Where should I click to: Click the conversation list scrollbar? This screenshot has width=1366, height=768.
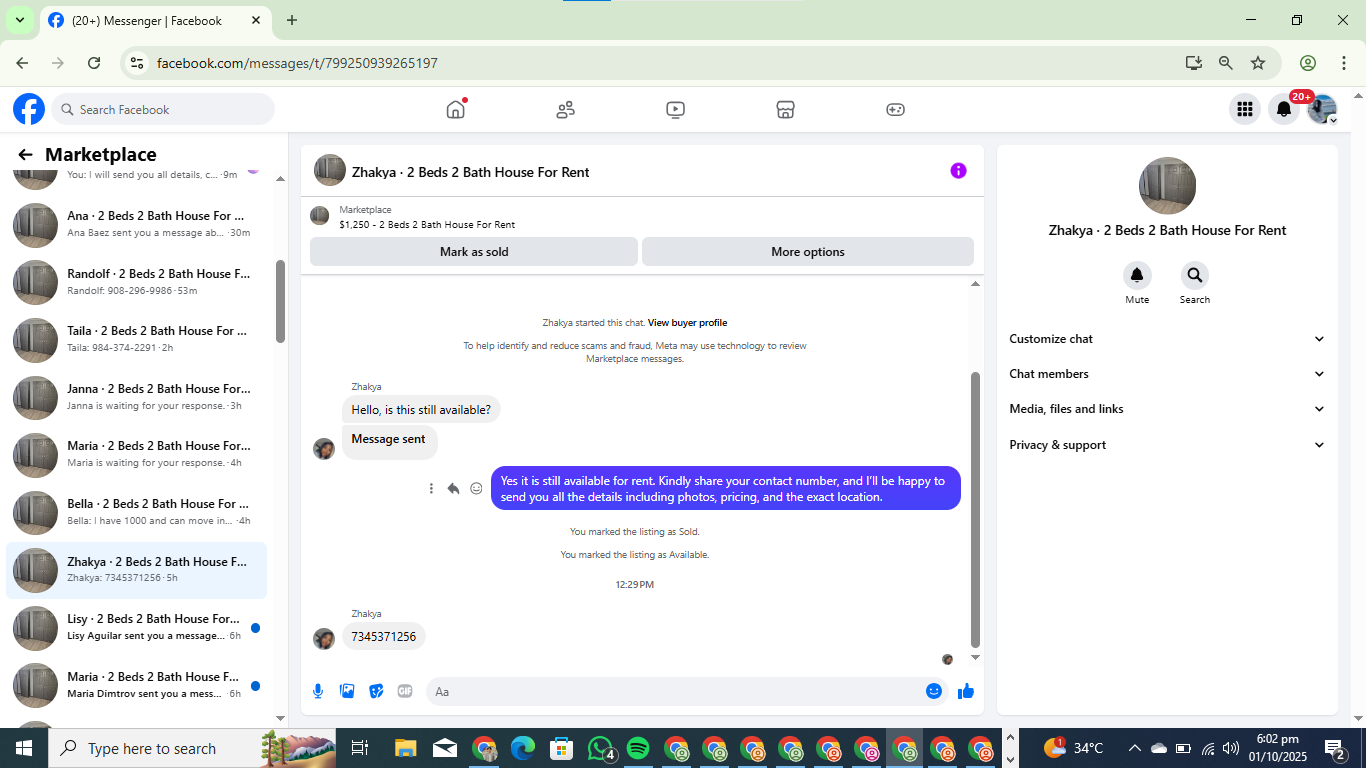click(281, 301)
